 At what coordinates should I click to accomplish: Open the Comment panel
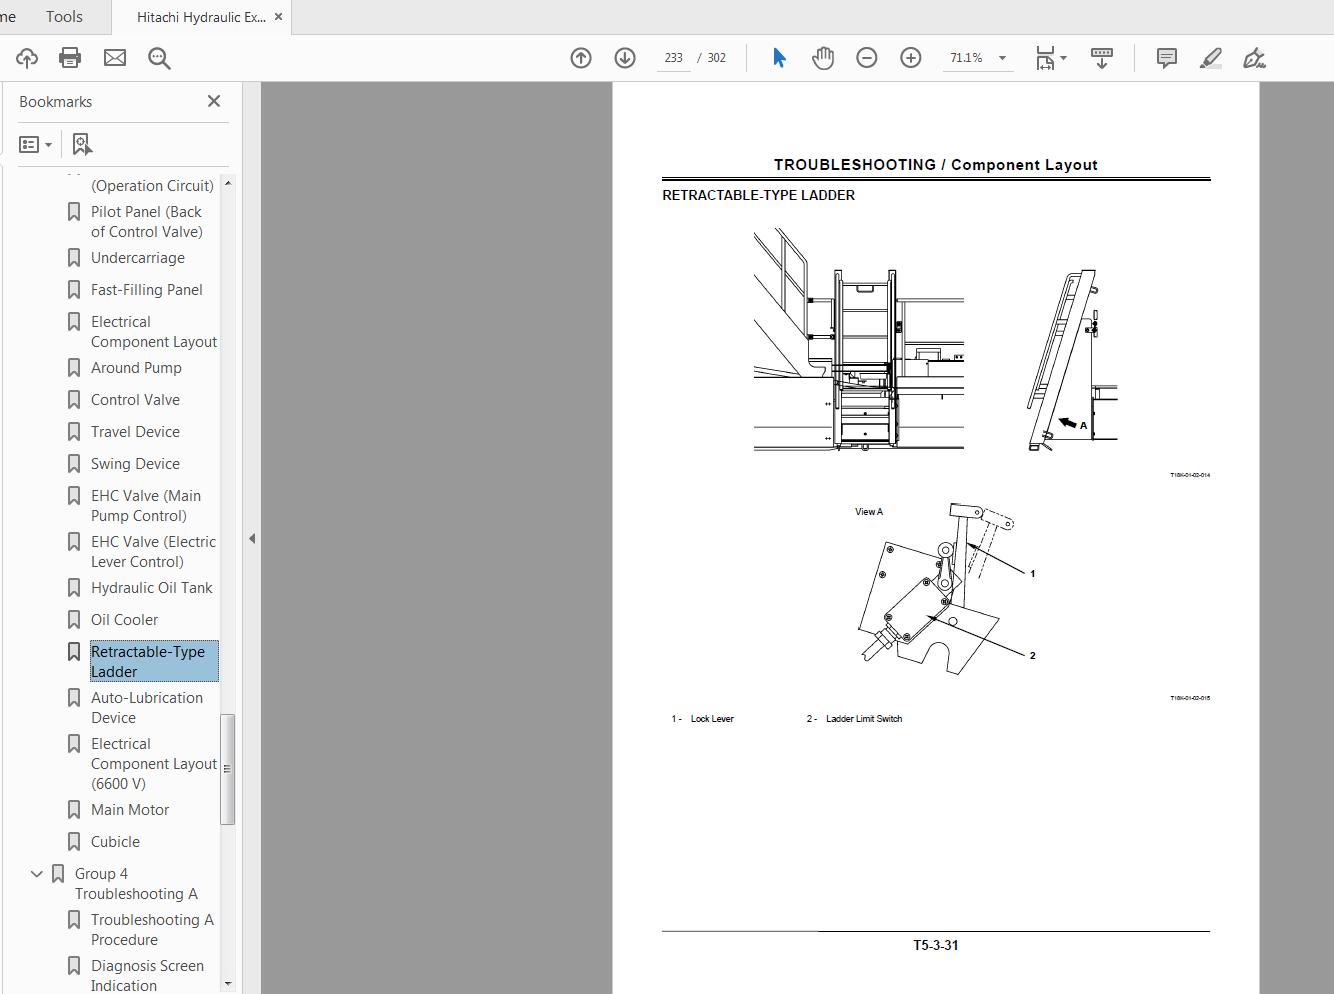pyautogui.click(x=1165, y=57)
